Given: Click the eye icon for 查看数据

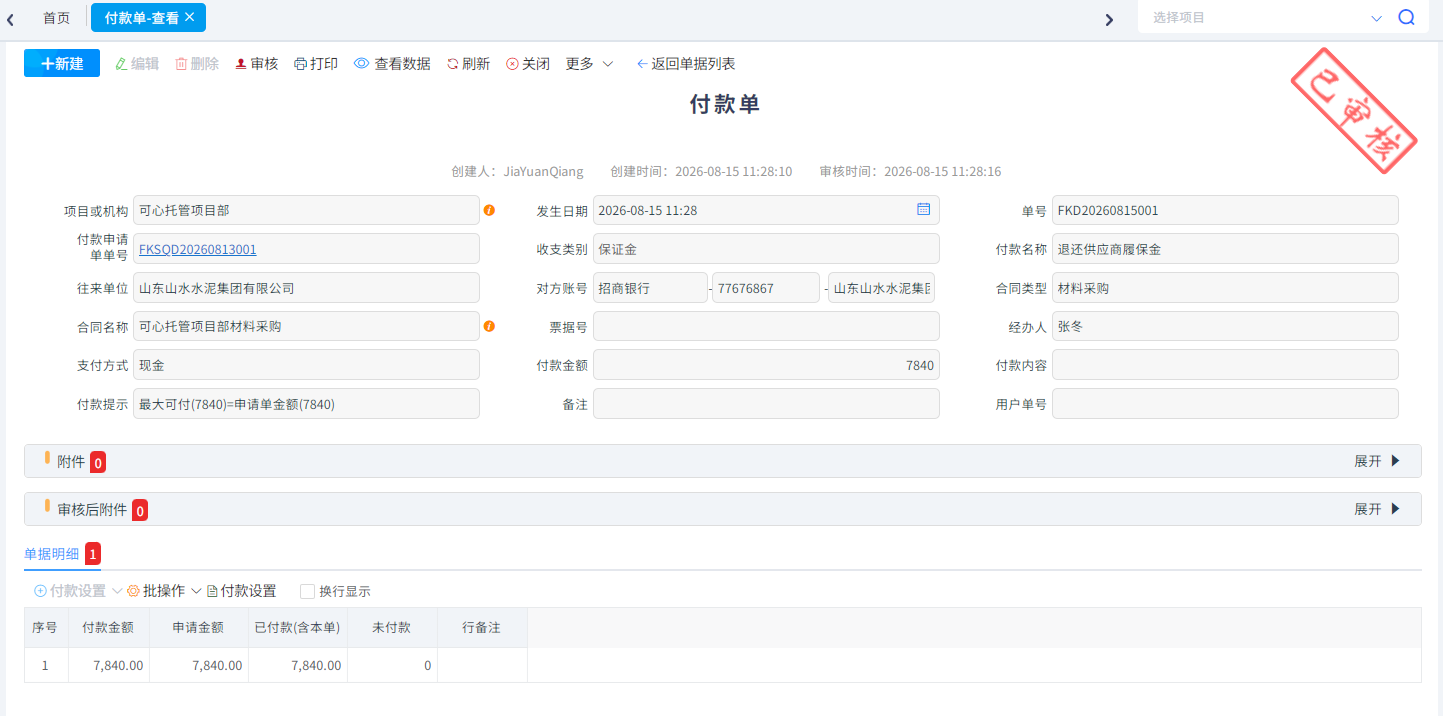Looking at the screenshot, I should (361, 64).
